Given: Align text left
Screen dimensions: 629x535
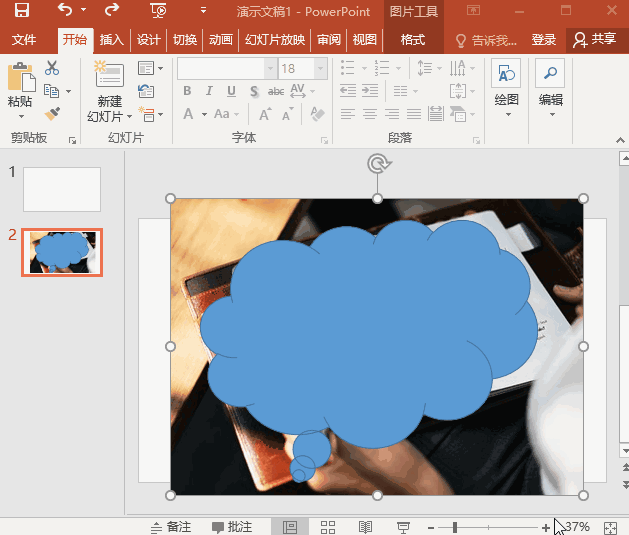Looking at the screenshot, I should click(348, 114).
